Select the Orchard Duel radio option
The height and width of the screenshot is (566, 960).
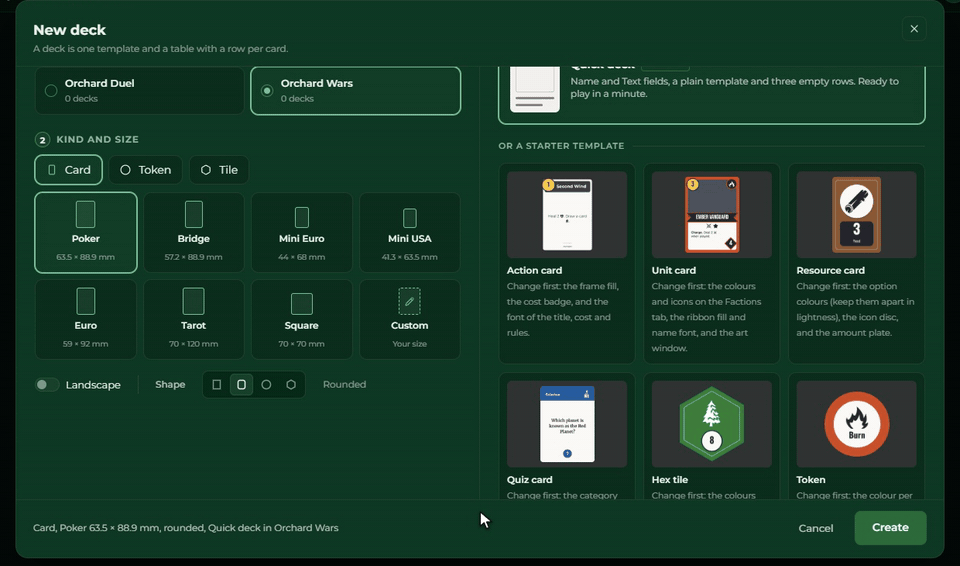pyautogui.click(x=140, y=91)
